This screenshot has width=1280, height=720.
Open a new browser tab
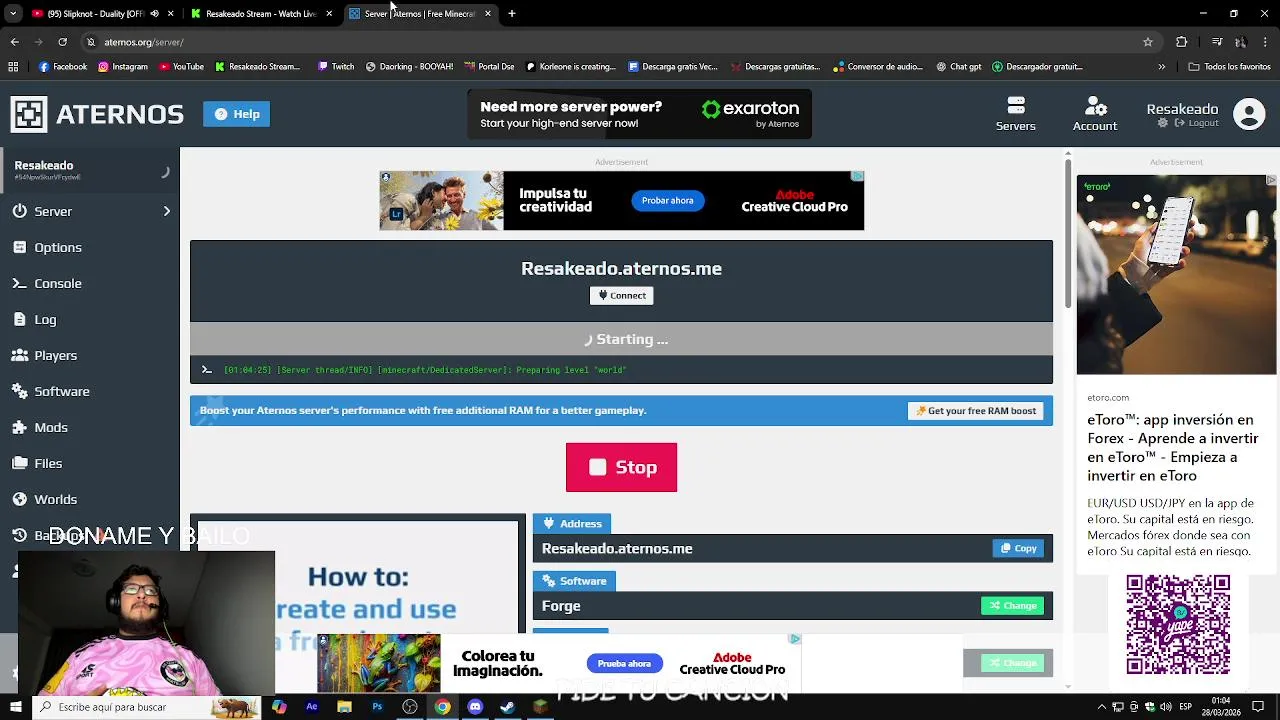pyautogui.click(x=512, y=14)
